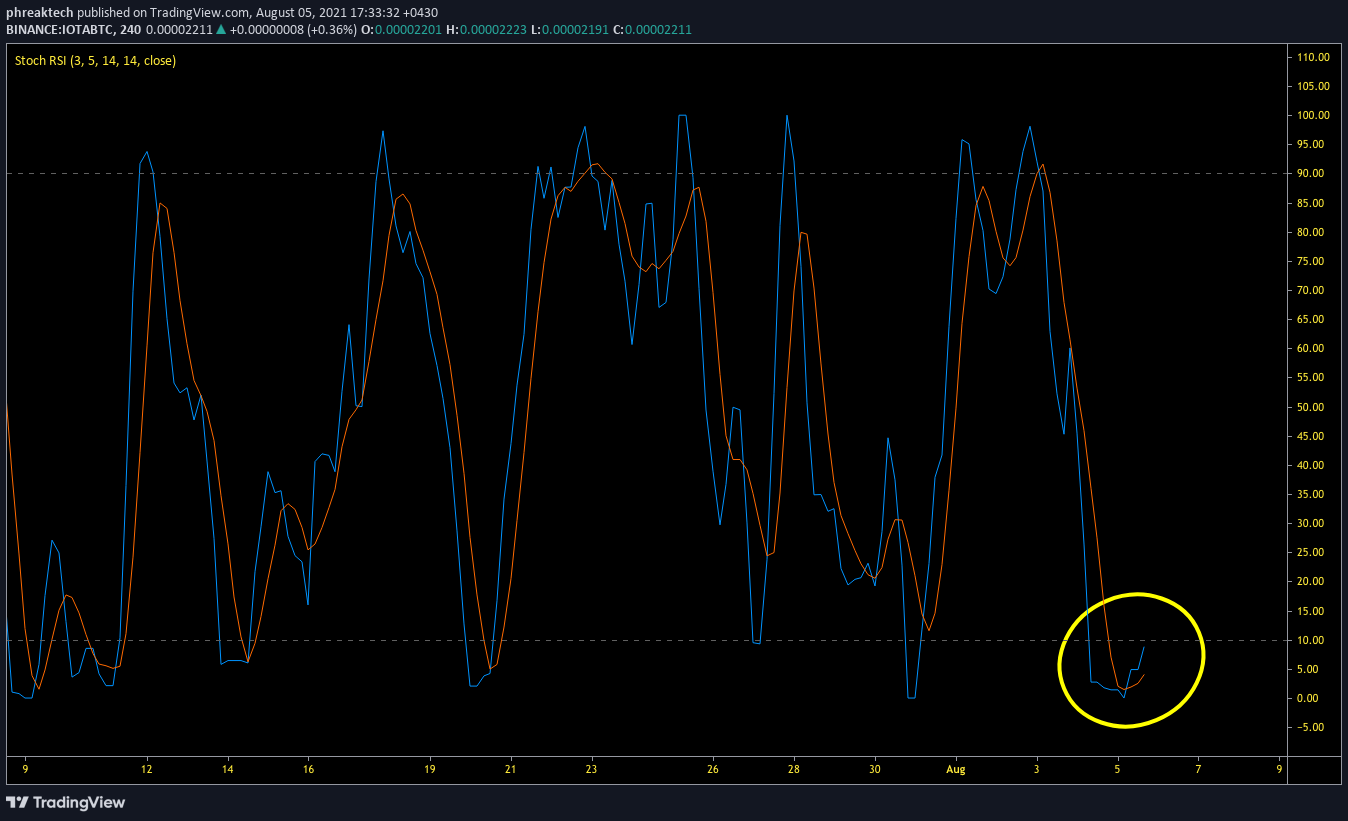Click the 85.00 price axis label
The width and height of the screenshot is (1348, 821).
tap(1312, 203)
